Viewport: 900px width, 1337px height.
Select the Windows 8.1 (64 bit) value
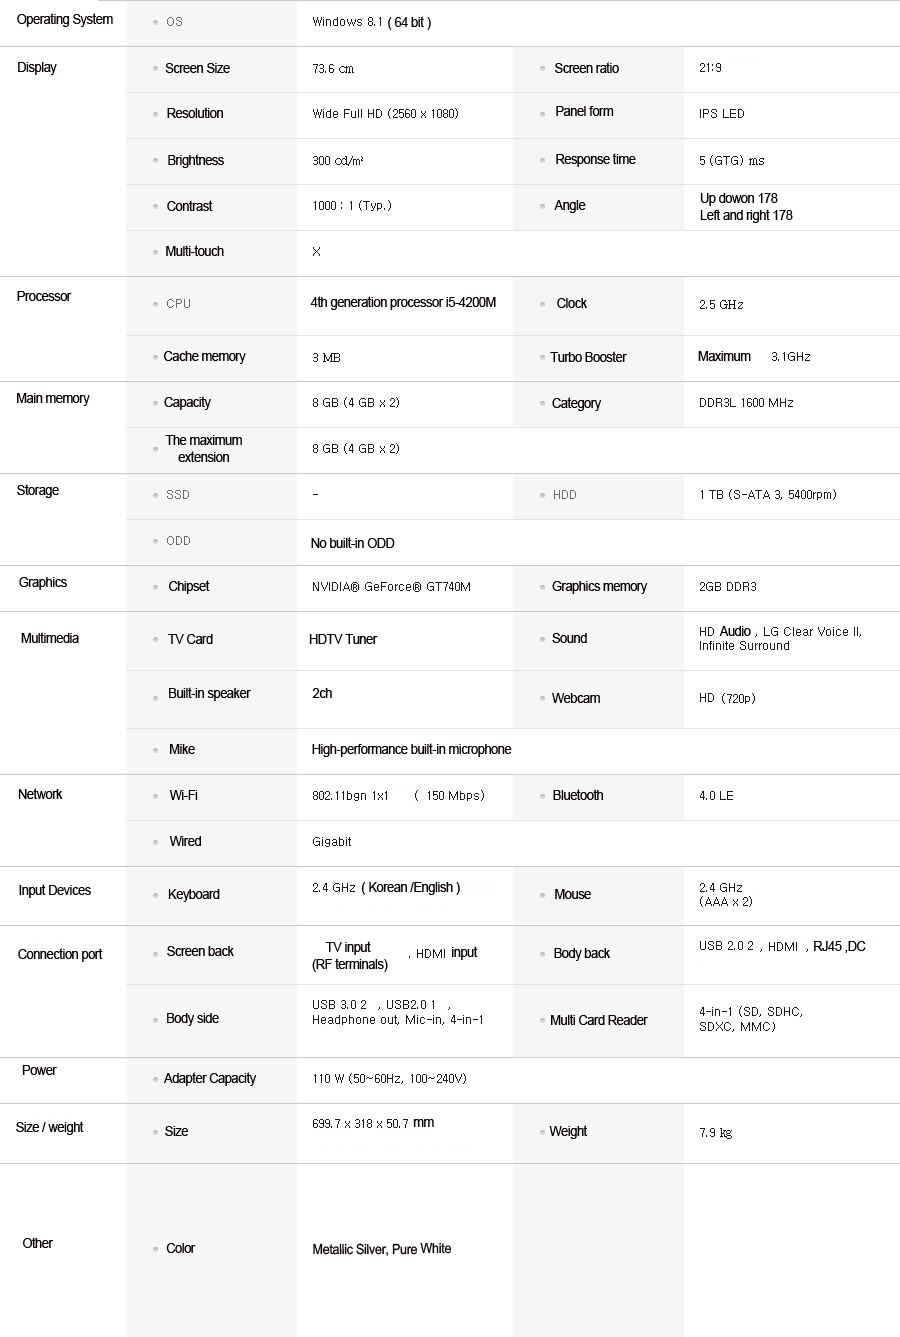point(371,22)
